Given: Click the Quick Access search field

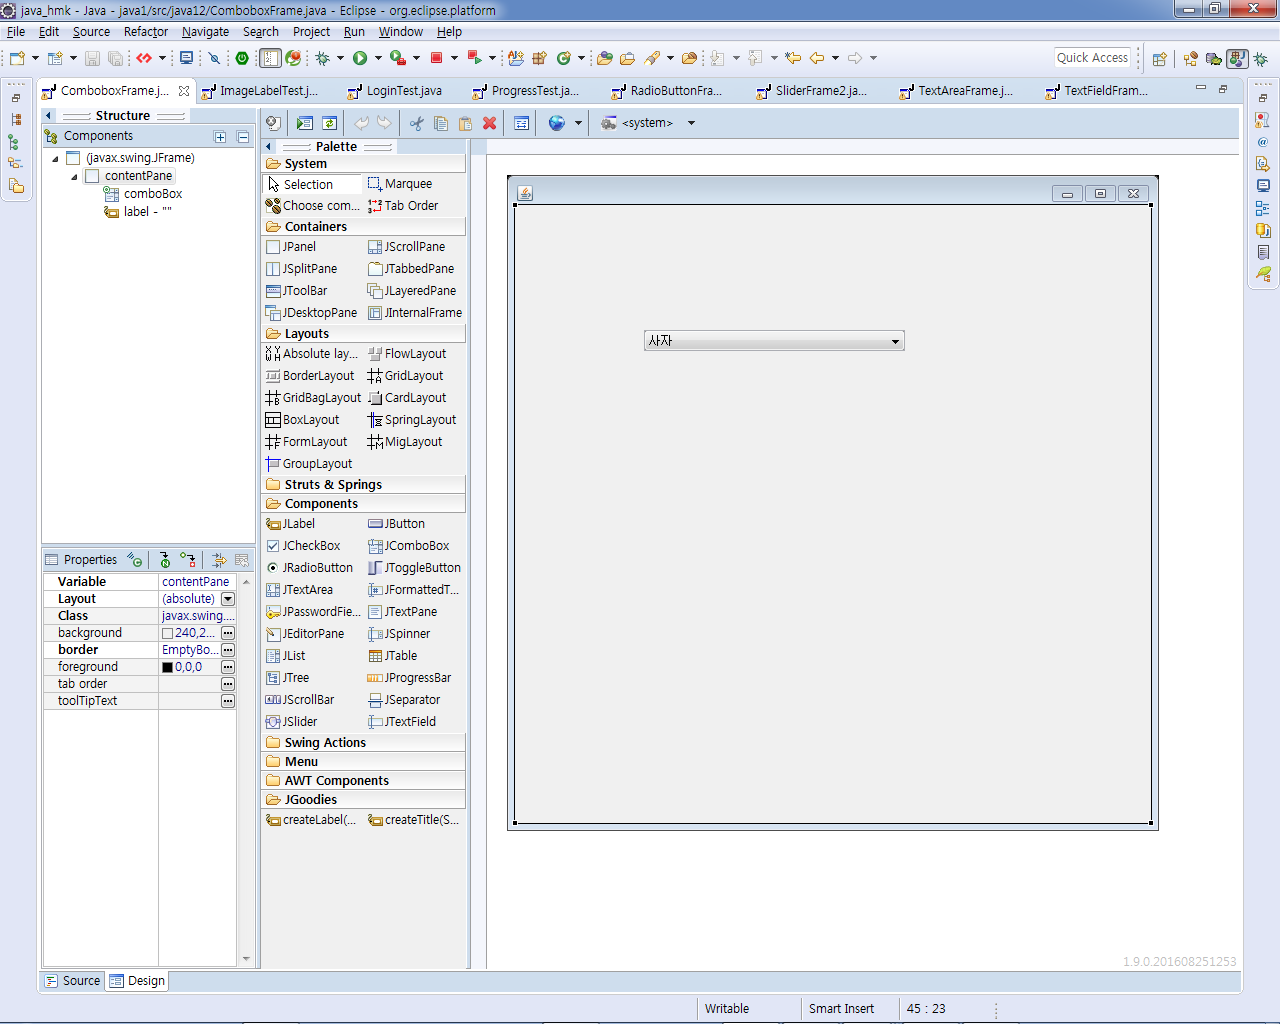Looking at the screenshot, I should point(1092,58).
